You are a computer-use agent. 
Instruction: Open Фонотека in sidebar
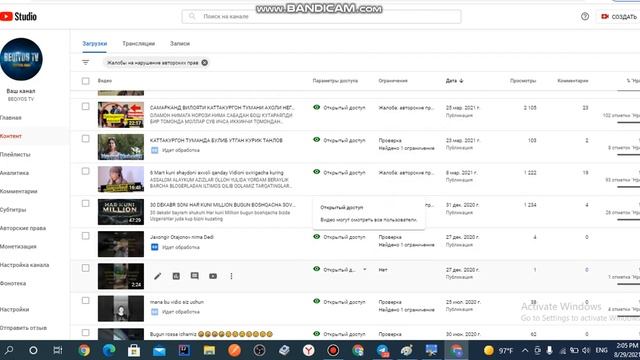[13, 283]
